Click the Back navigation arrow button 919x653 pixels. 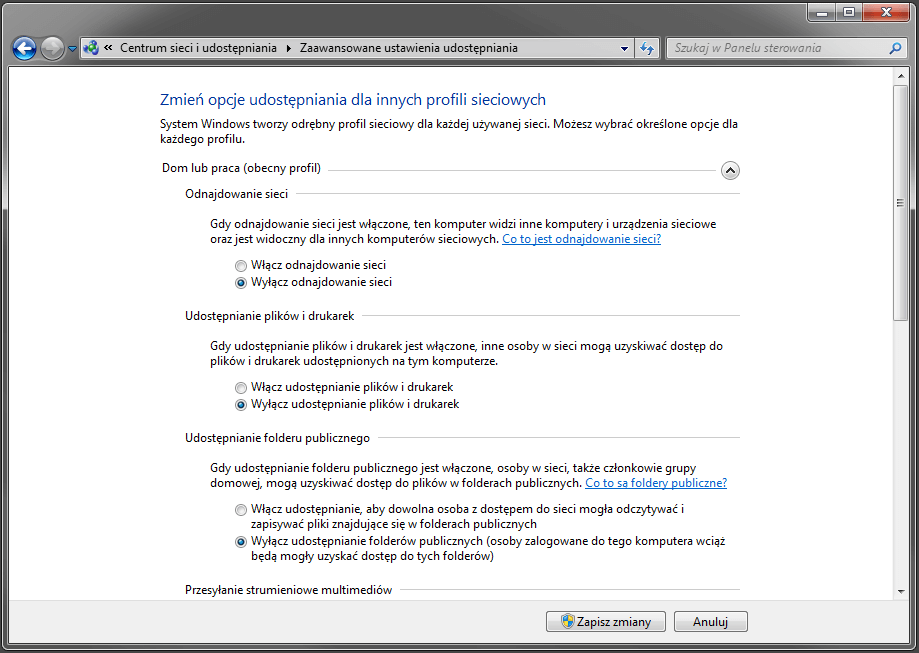(x=24, y=48)
